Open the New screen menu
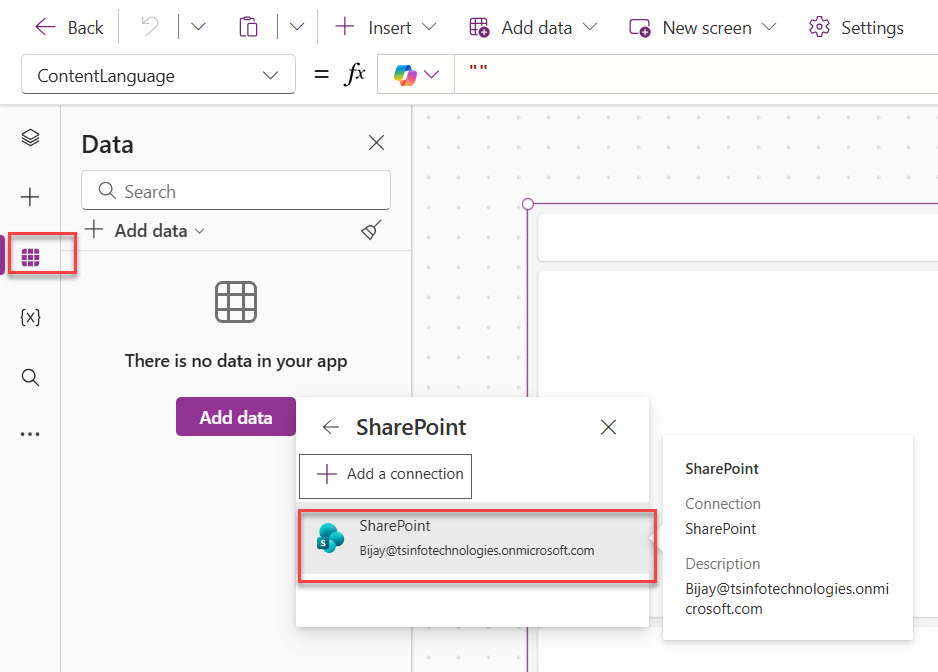Screen dimensions: 938x672 pyautogui.click(x=702, y=28)
